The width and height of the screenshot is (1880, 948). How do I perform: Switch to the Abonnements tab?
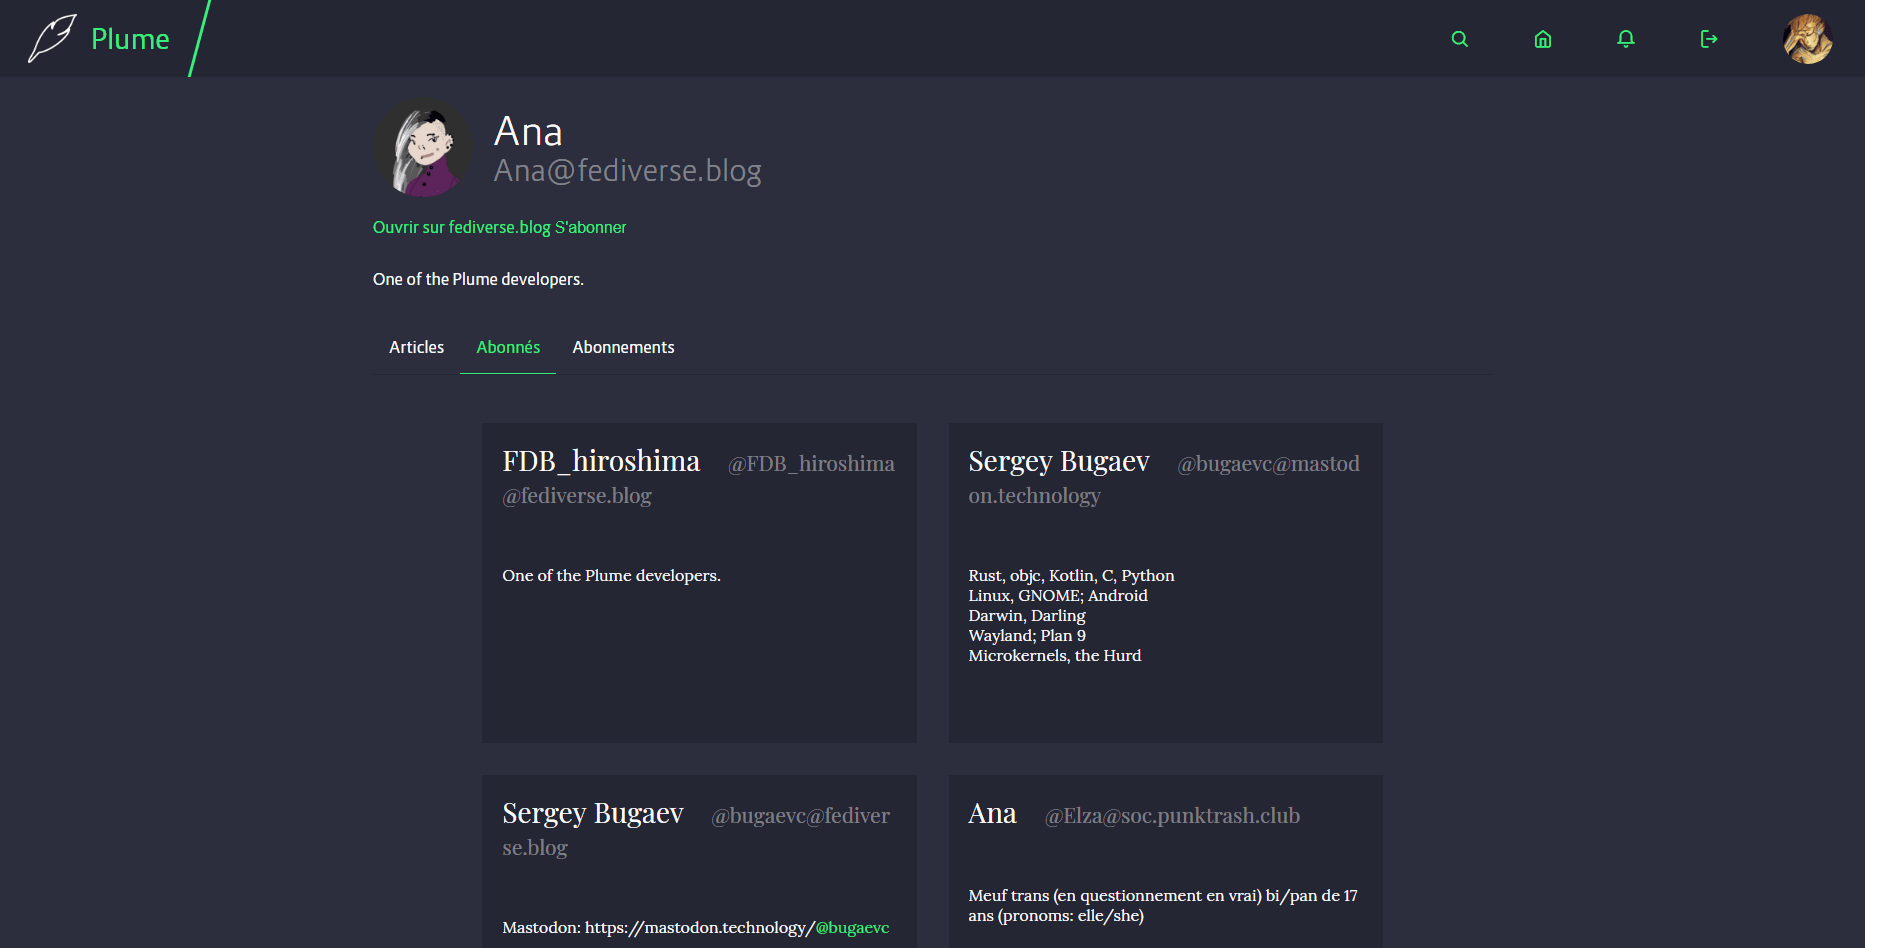(623, 347)
